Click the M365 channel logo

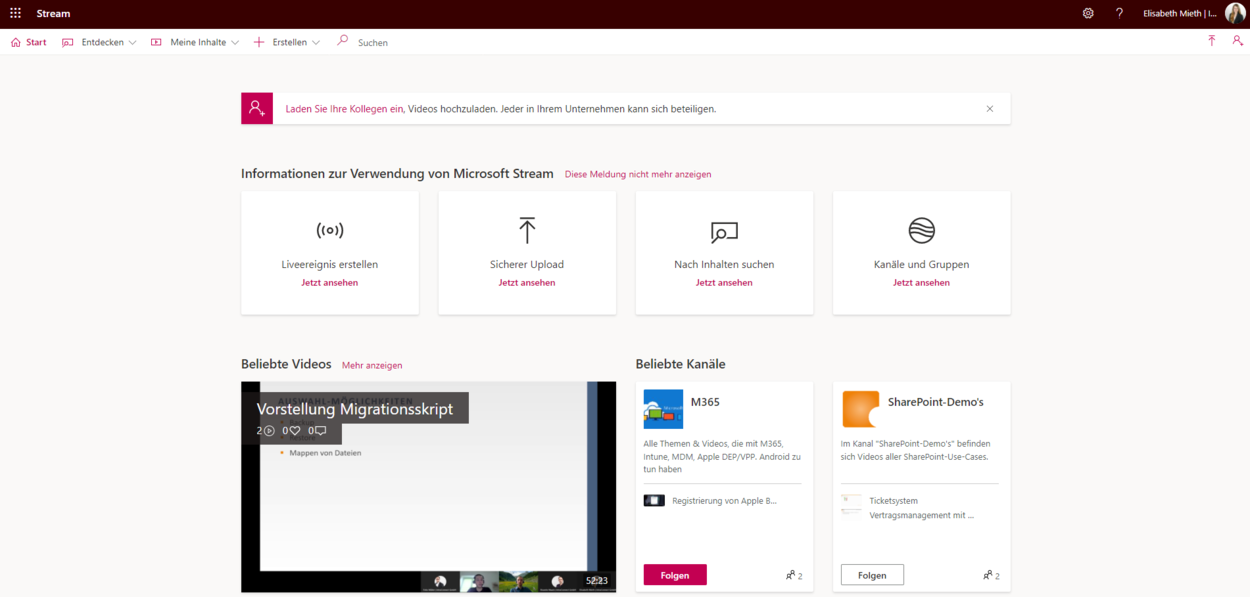coord(663,409)
